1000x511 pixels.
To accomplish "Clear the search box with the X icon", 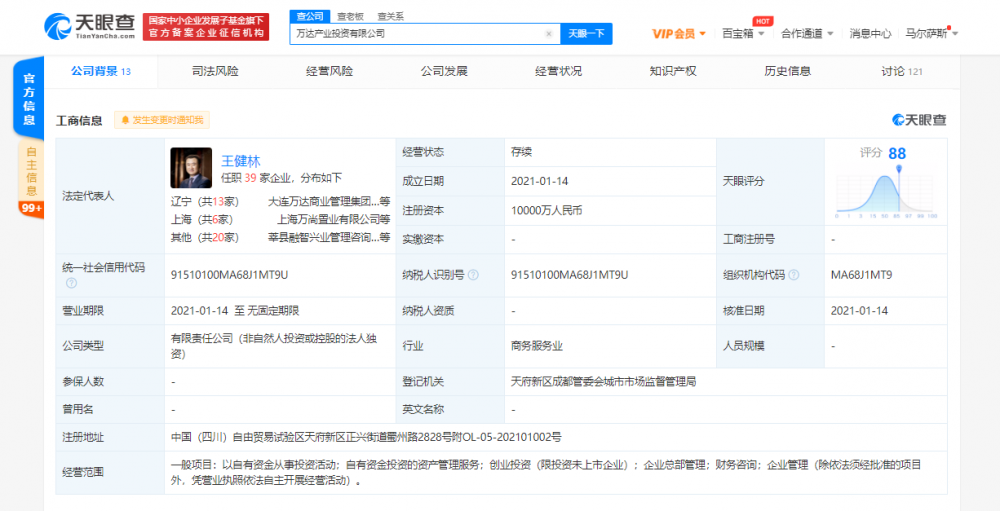I will [548, 34].
